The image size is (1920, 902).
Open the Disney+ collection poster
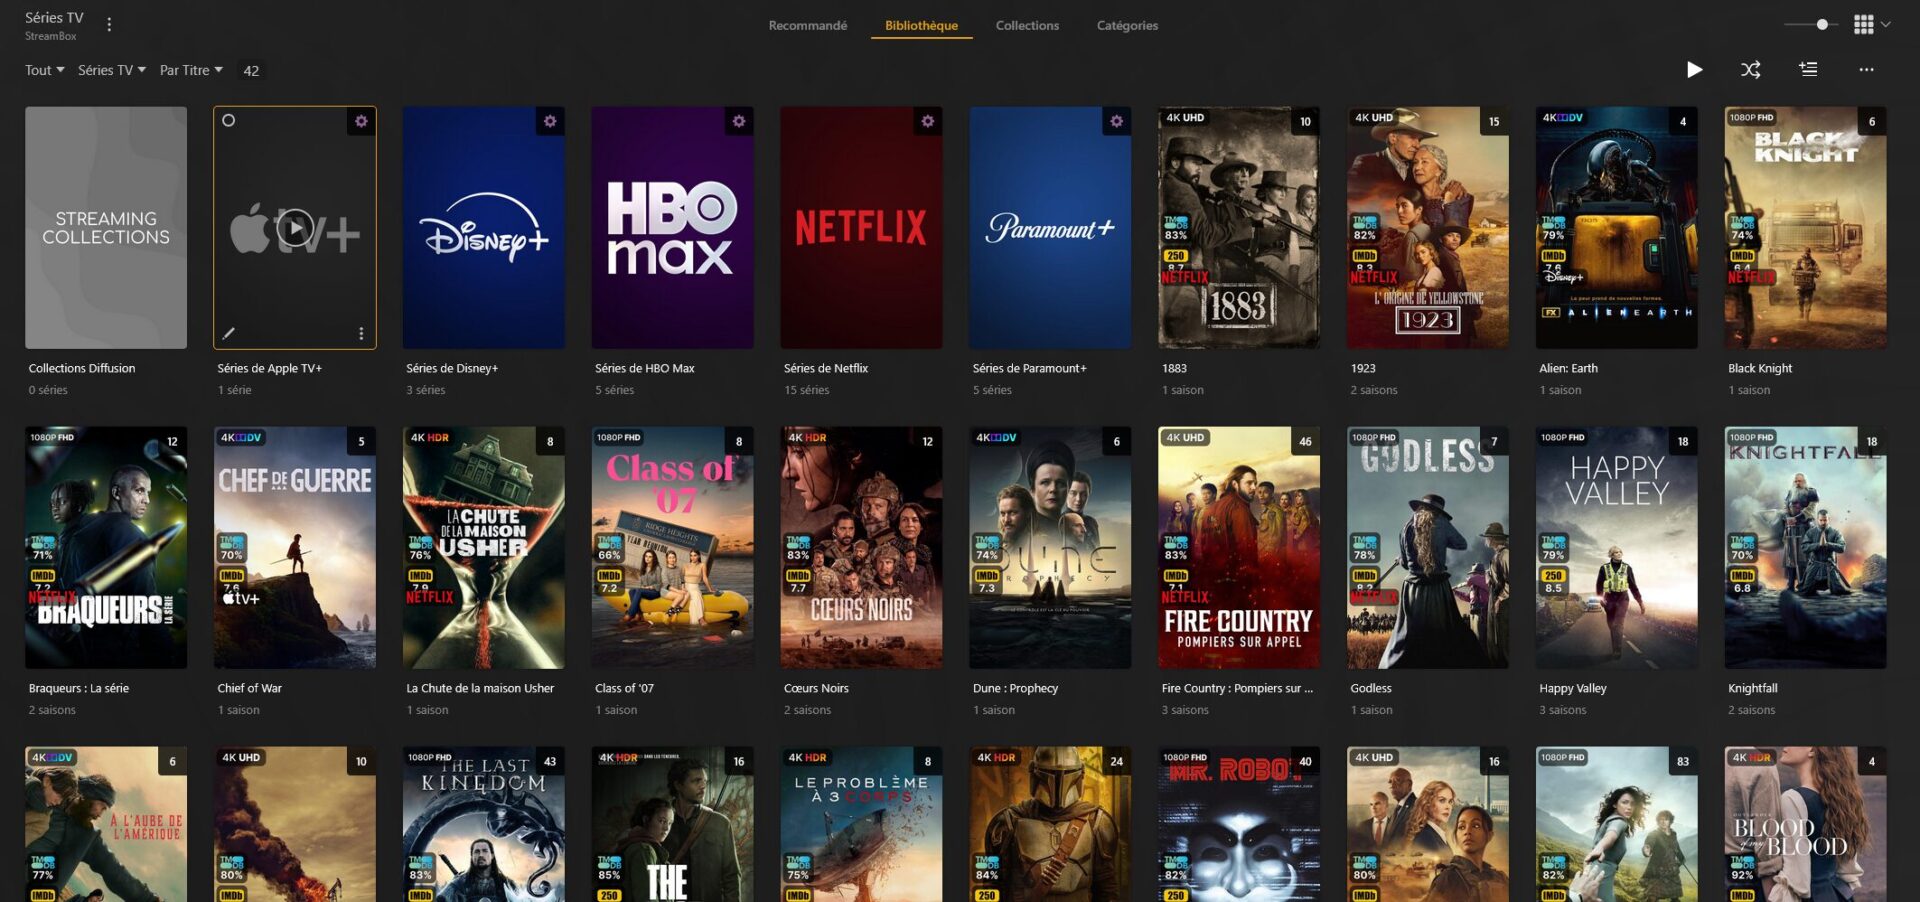pyautogui.click(x=484, y=228)
